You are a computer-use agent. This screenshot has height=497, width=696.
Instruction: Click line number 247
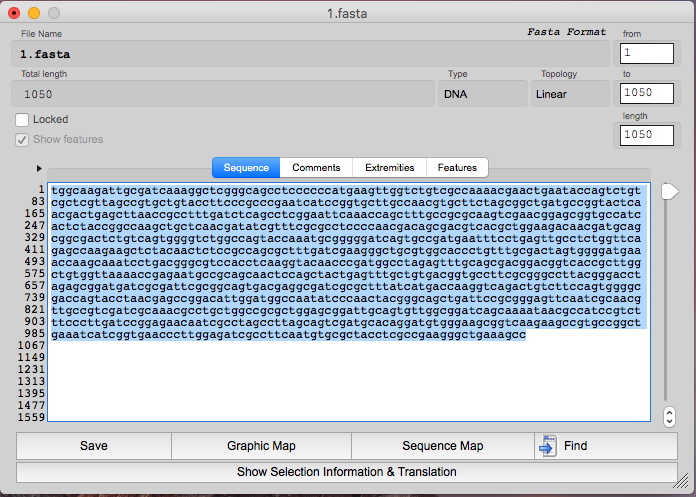point(35,225)
